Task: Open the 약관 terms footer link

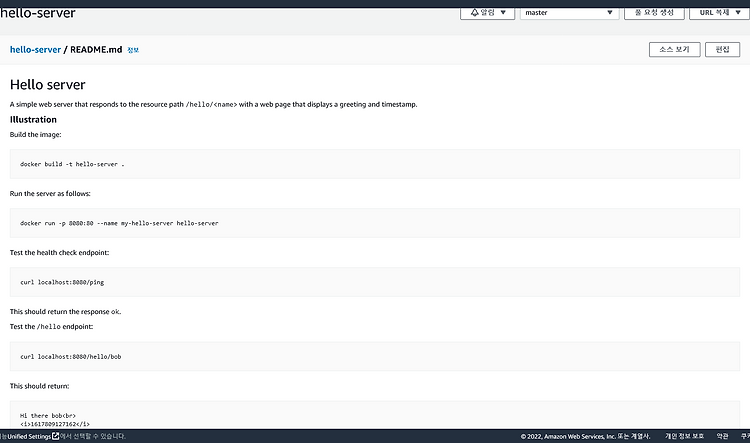Action: (x=722, y=436)
